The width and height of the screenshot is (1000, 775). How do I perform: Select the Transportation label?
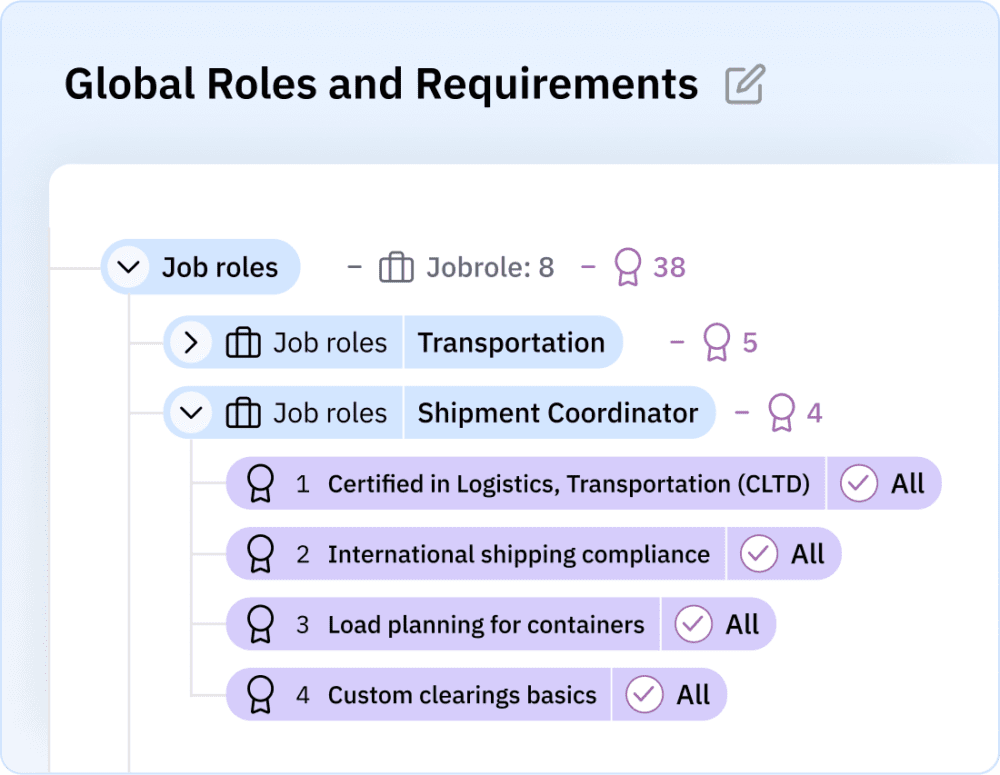[512, 342]
